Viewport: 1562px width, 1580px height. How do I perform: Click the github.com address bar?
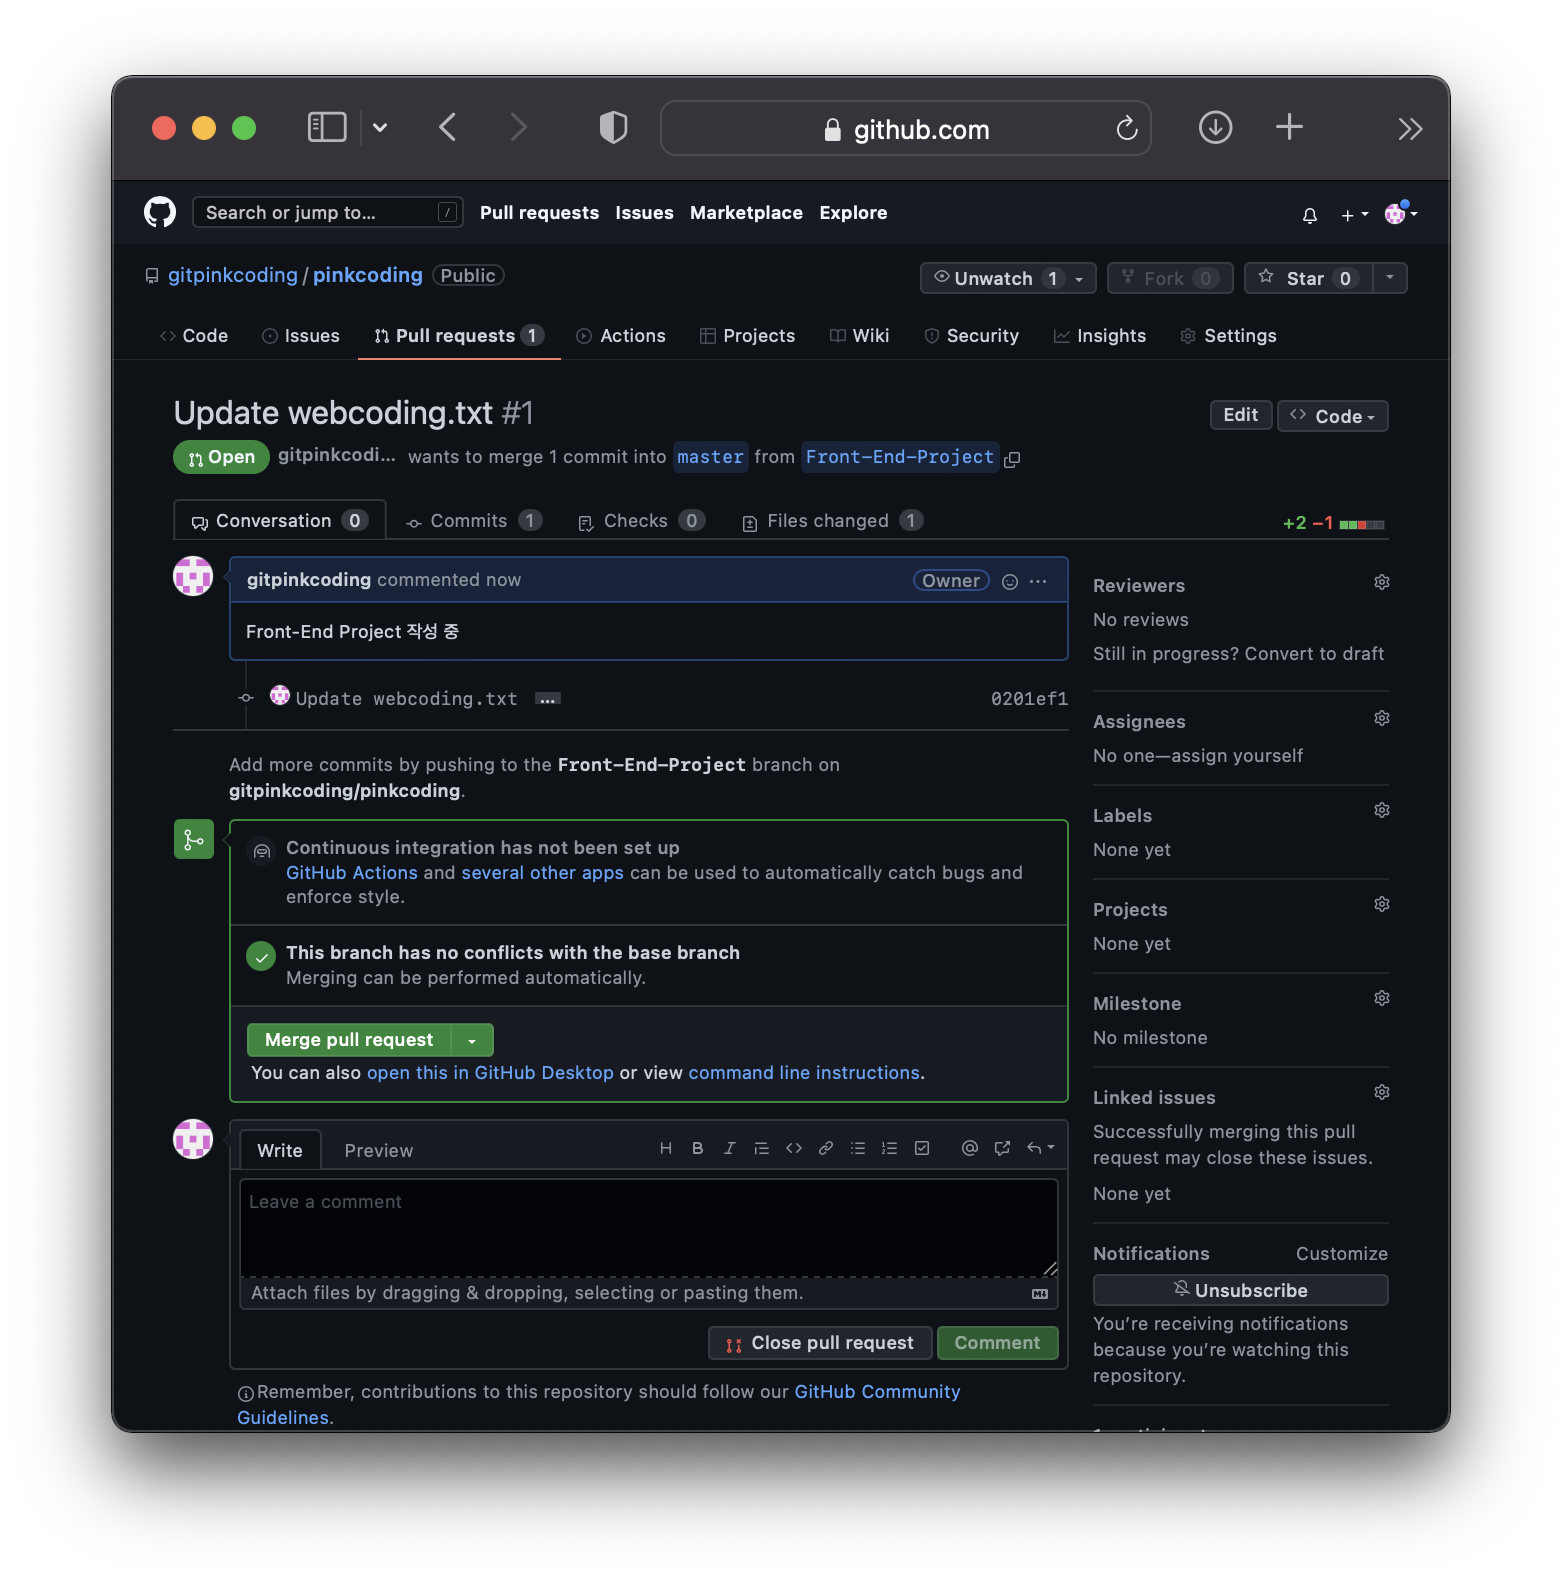[906, 128]
